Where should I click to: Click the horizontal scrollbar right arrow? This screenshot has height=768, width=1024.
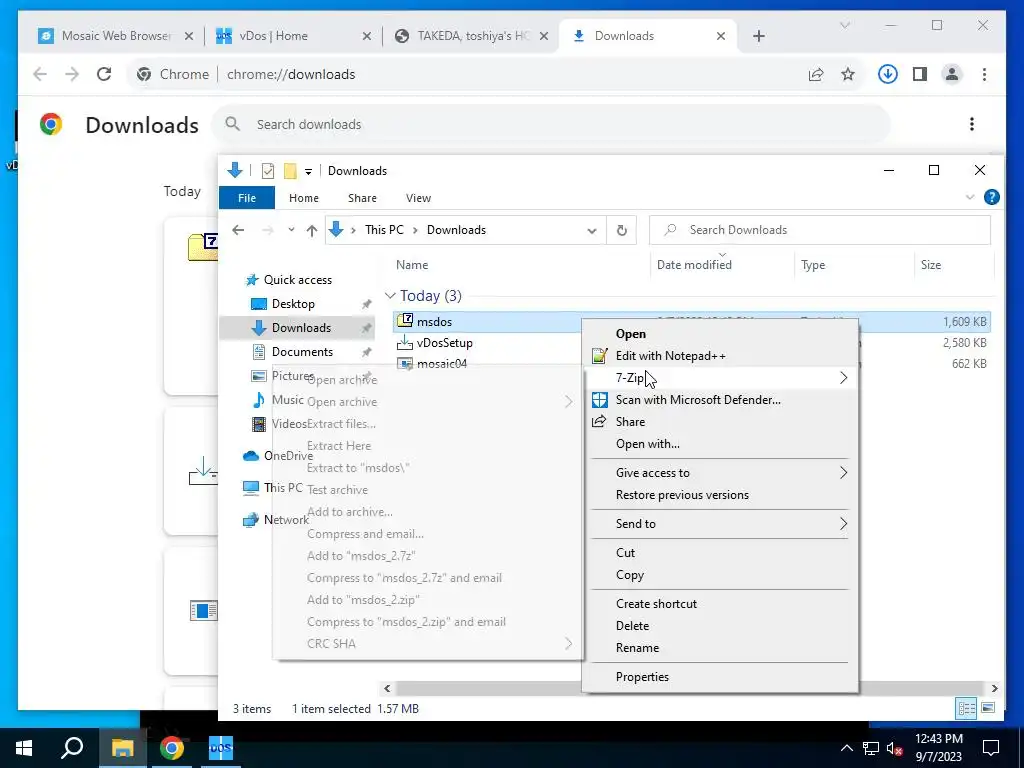(x=994, y=688)
